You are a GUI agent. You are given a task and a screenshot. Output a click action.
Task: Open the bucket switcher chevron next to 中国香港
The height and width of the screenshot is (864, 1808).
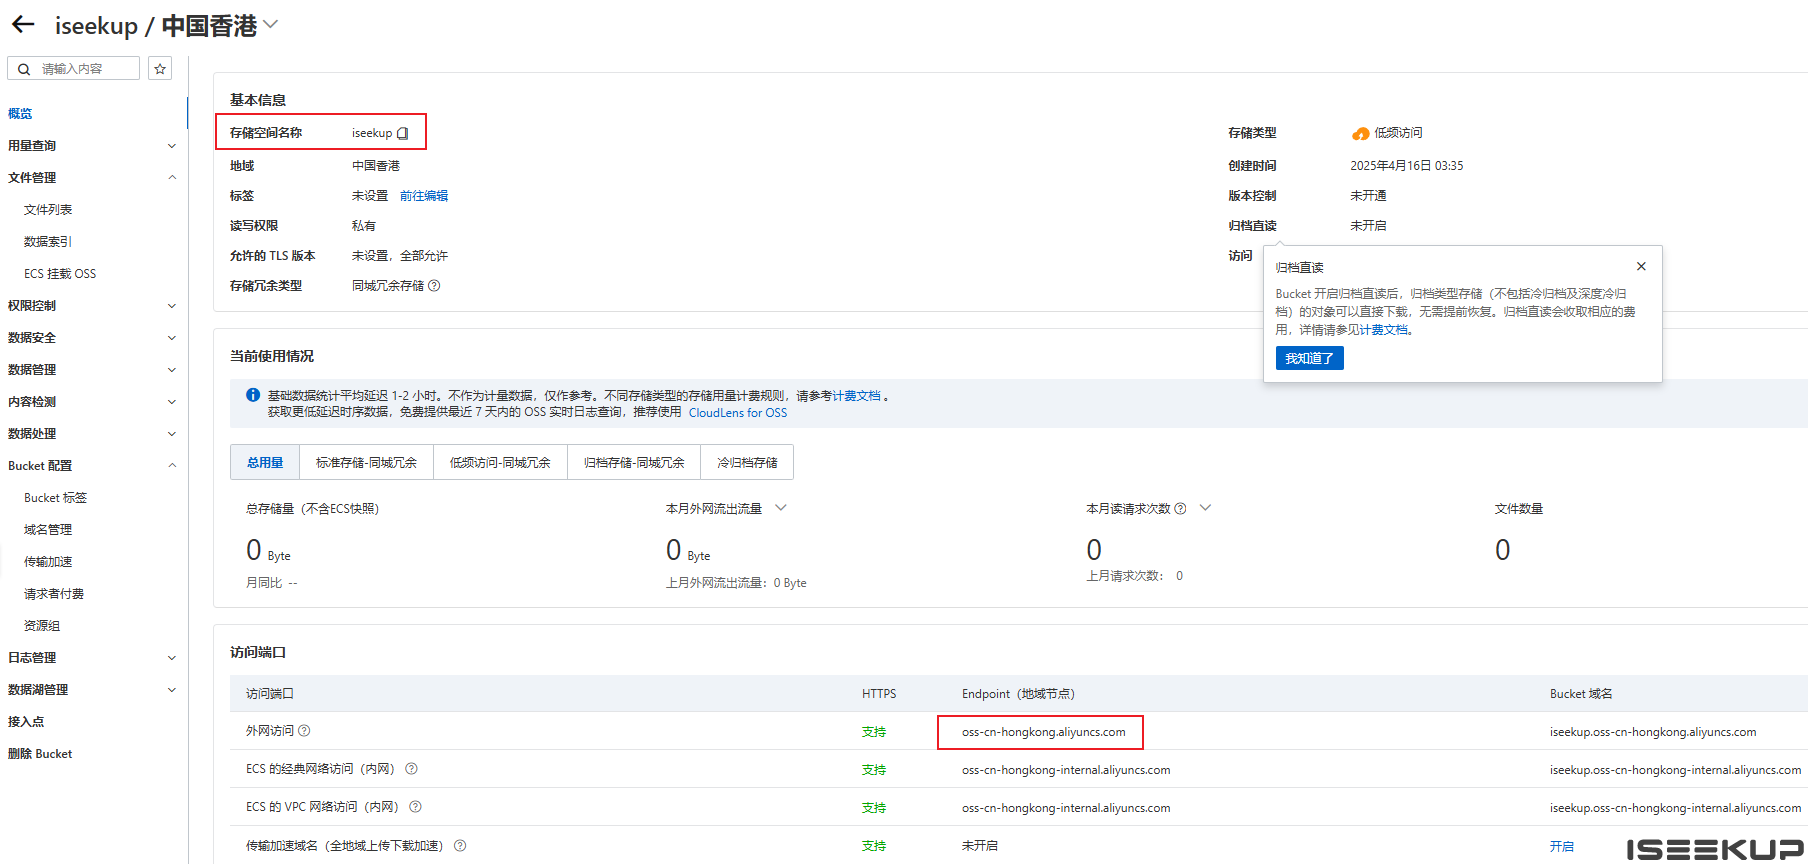(x=270, y=25)
